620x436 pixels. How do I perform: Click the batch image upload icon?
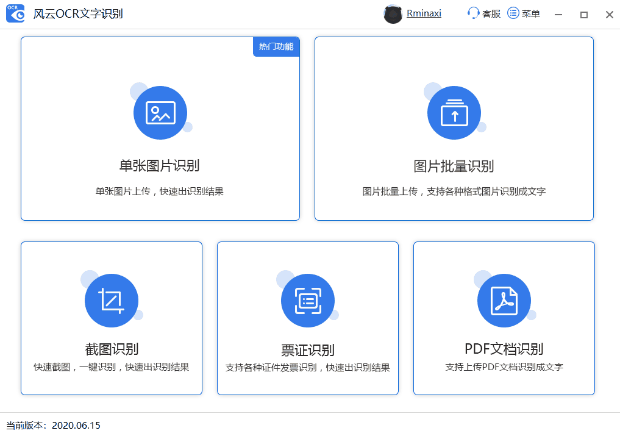coord(454,113)
